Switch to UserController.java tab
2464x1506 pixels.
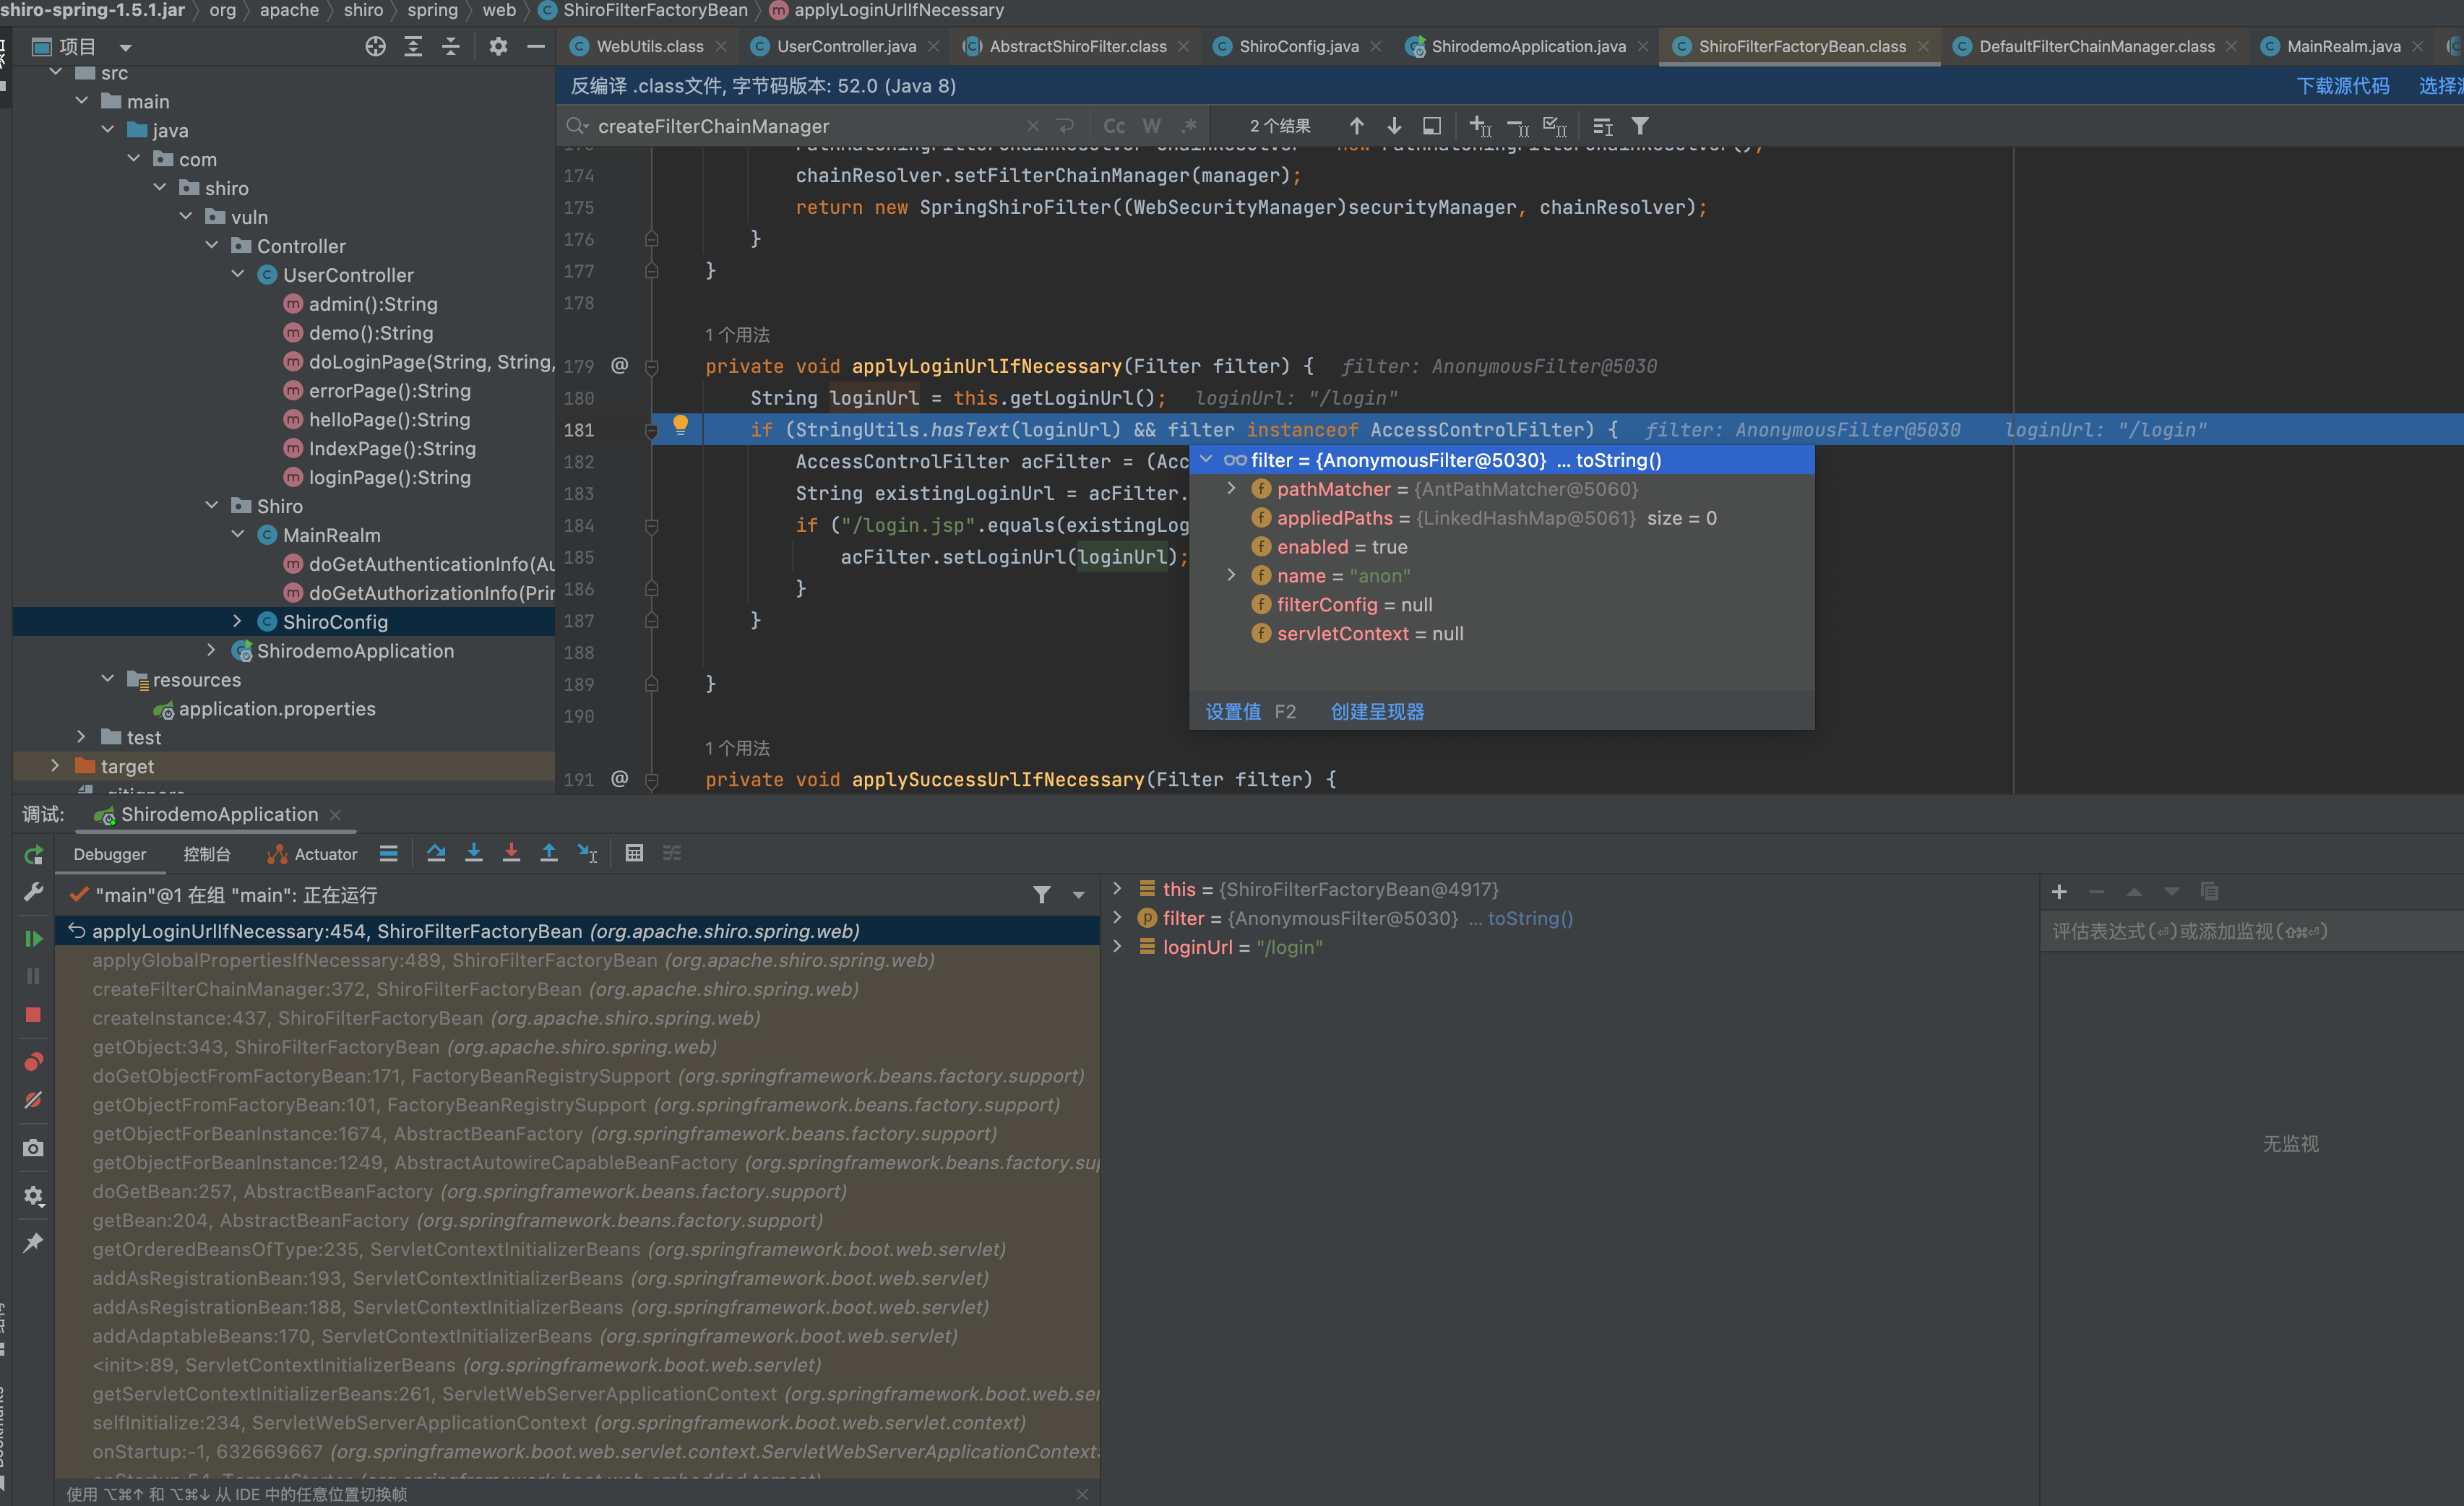point(845,46)
